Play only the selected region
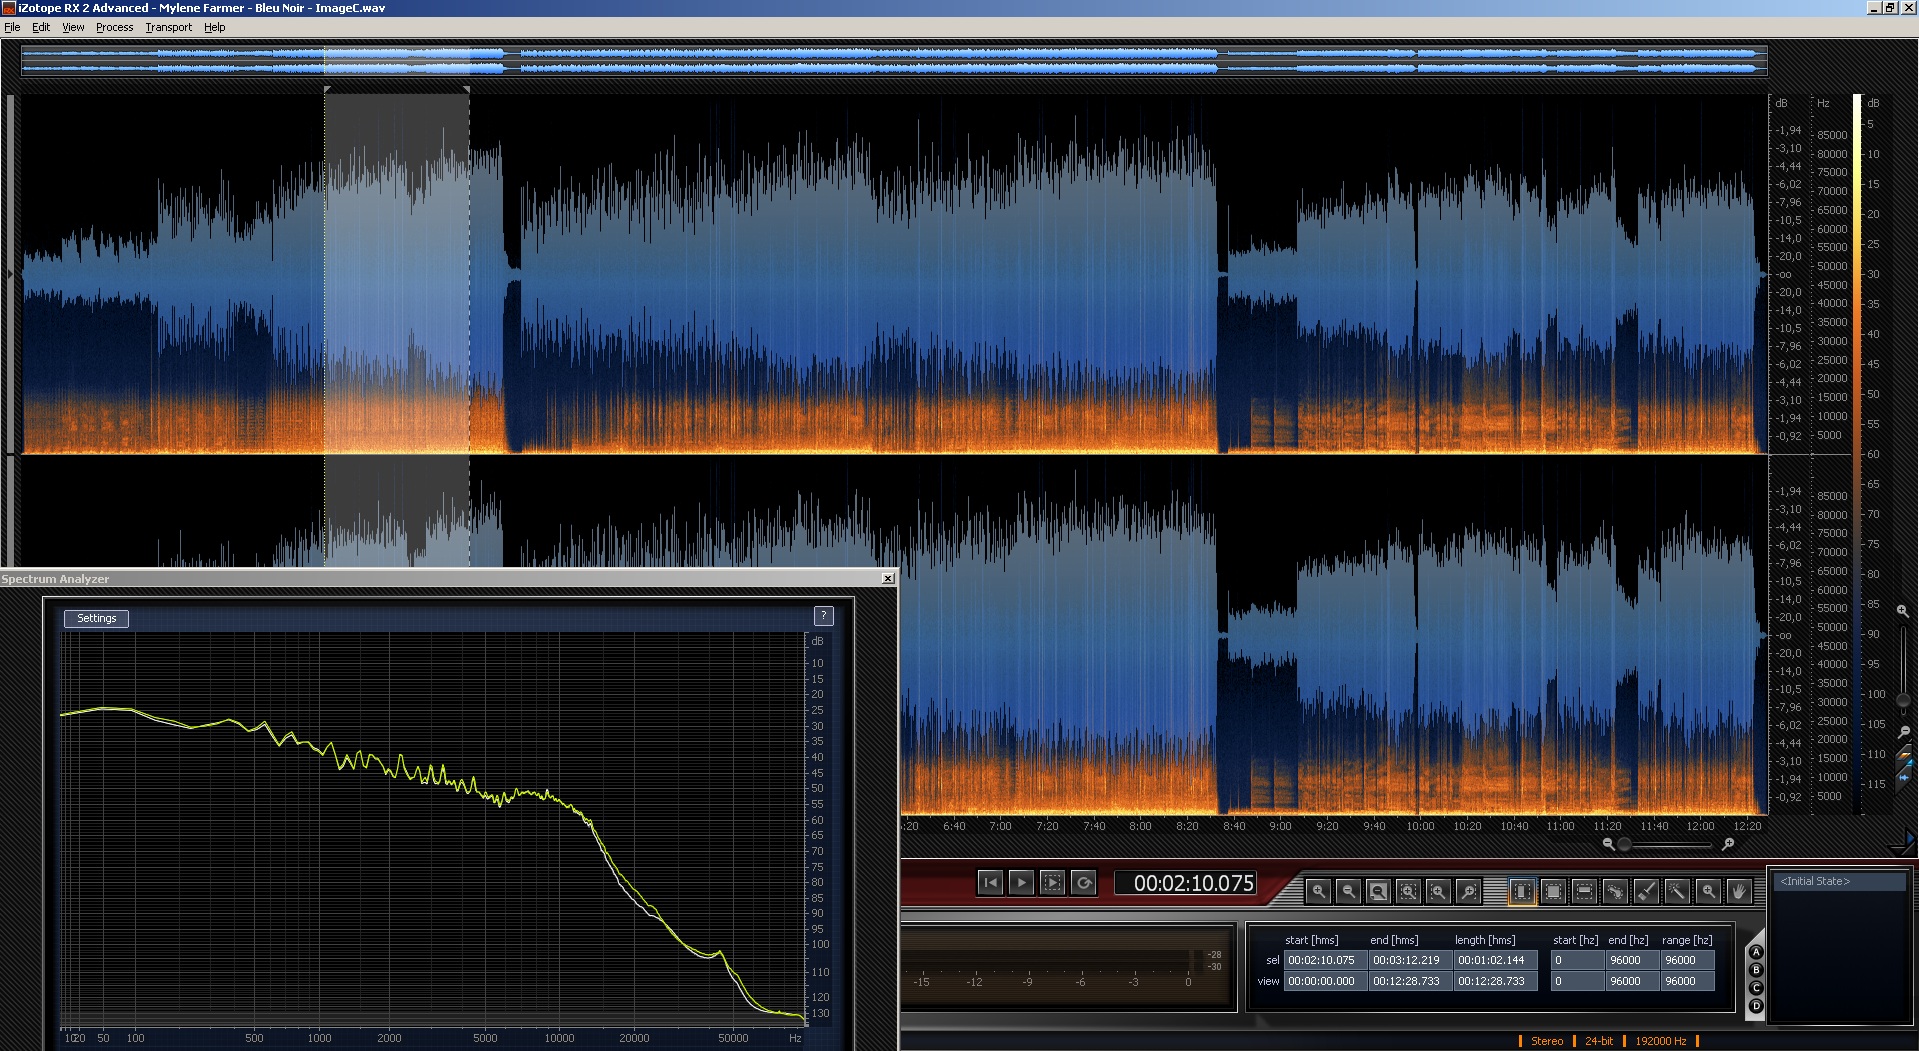The height and width of the screenshot is (1051, 1919). point(1052,882)
